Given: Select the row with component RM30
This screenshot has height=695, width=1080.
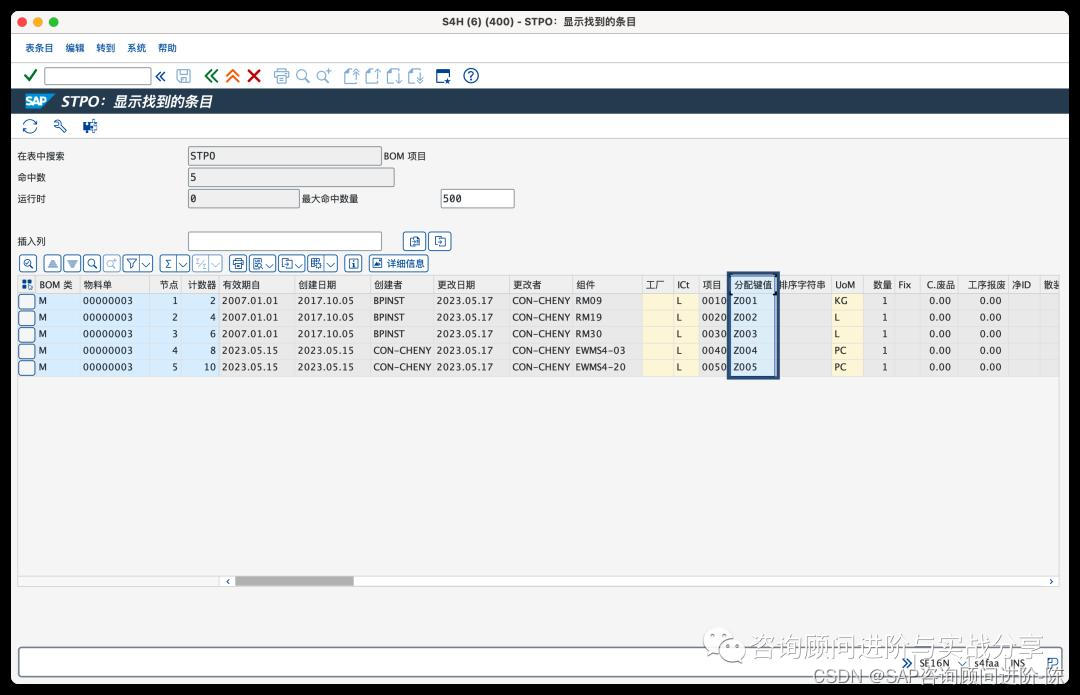Looking at the screenshot, I should pos(27,334).
